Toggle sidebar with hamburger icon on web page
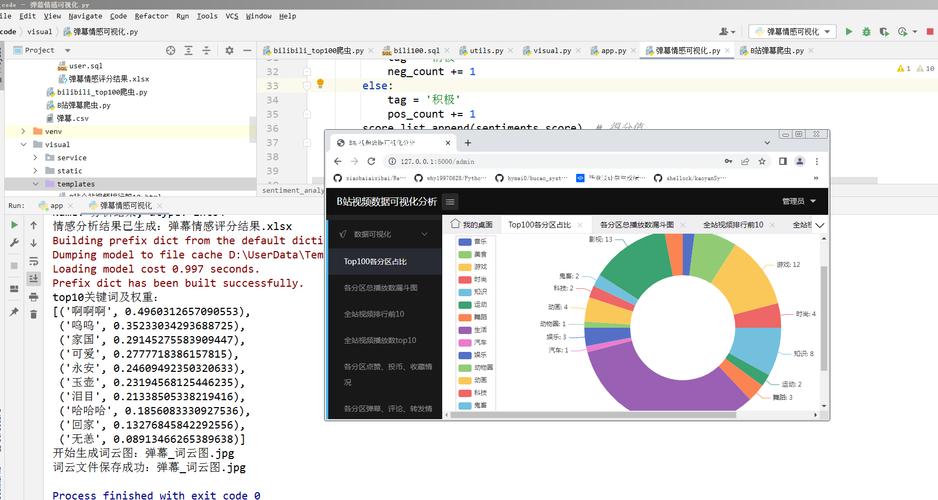Viewport: 938px width, 500px height. 450,202
